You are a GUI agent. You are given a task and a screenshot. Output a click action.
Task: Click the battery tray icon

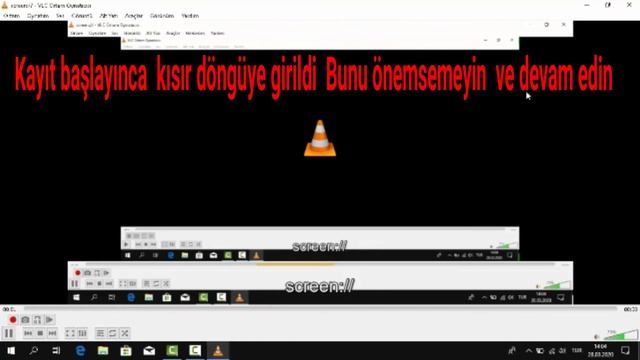(x=540, y=351)
